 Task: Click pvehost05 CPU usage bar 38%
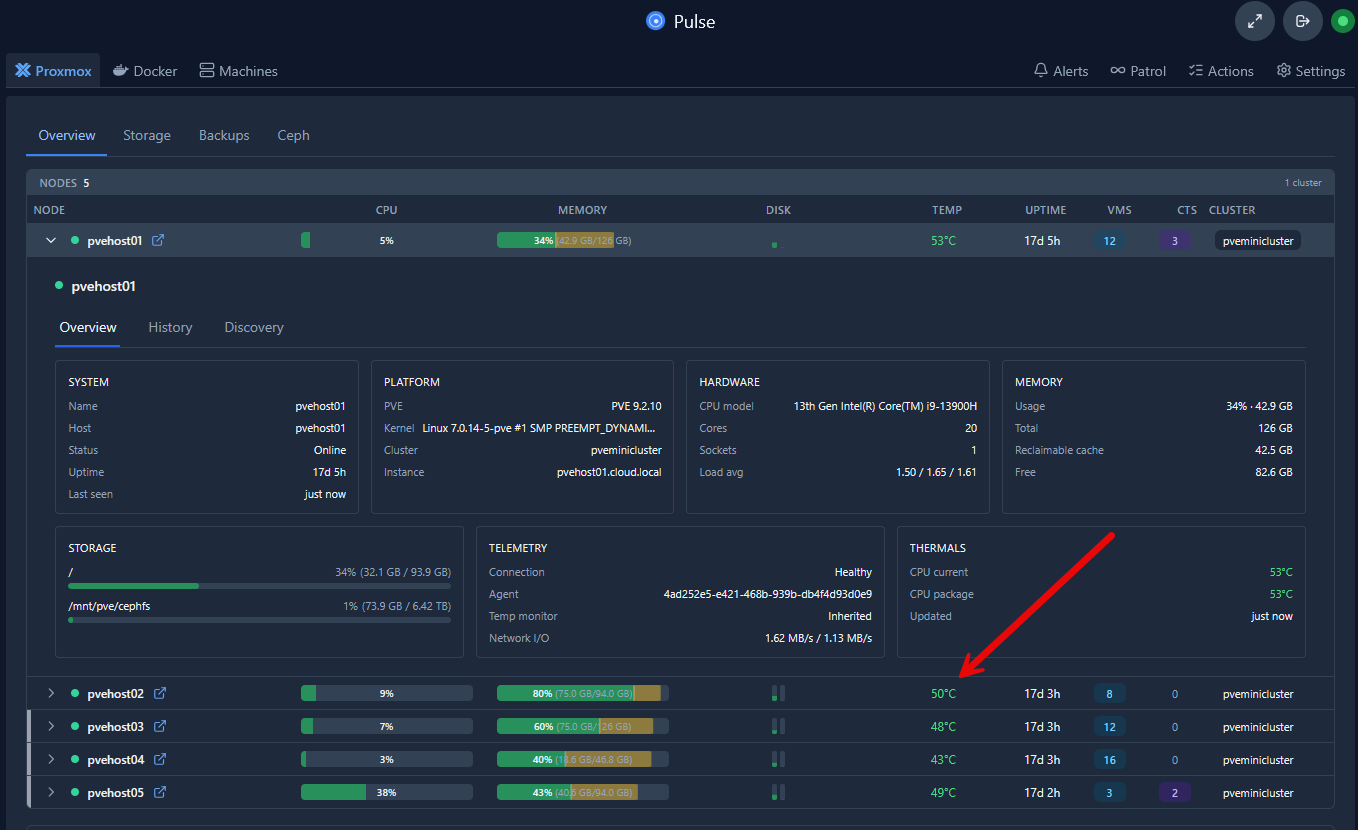click(x=386, y=792)
